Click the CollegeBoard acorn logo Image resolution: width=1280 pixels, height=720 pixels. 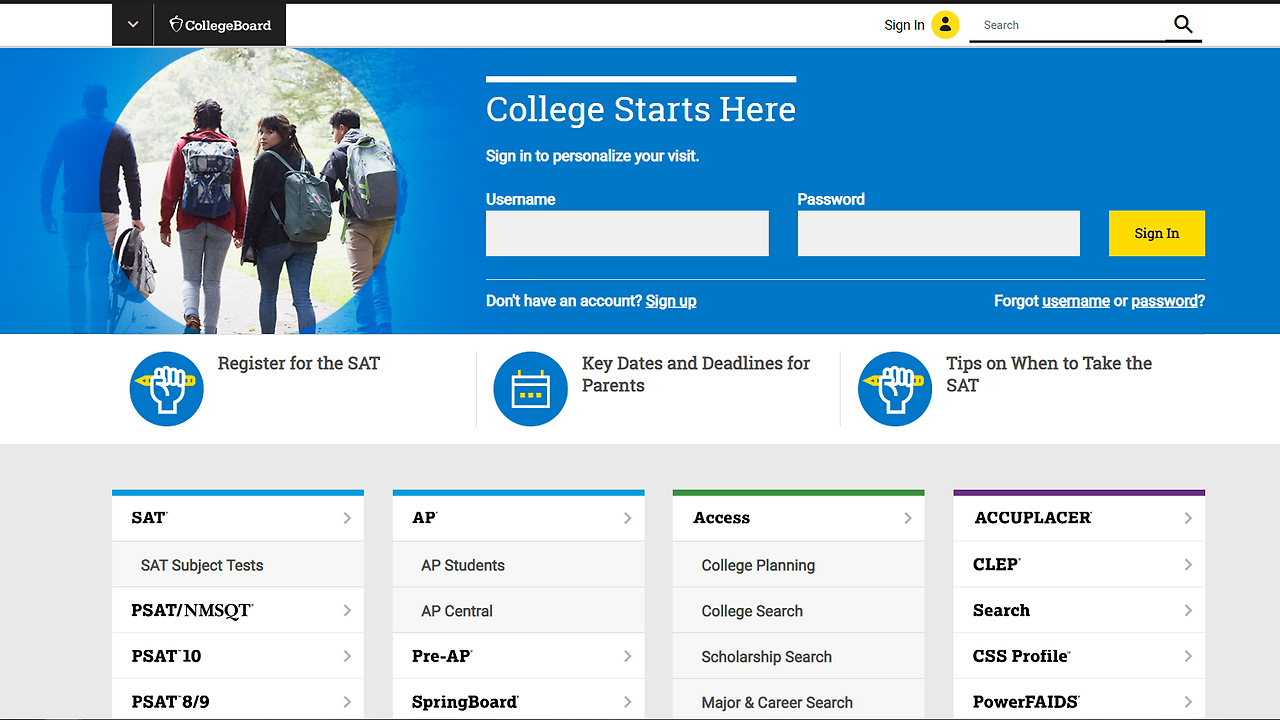(220, 25)
